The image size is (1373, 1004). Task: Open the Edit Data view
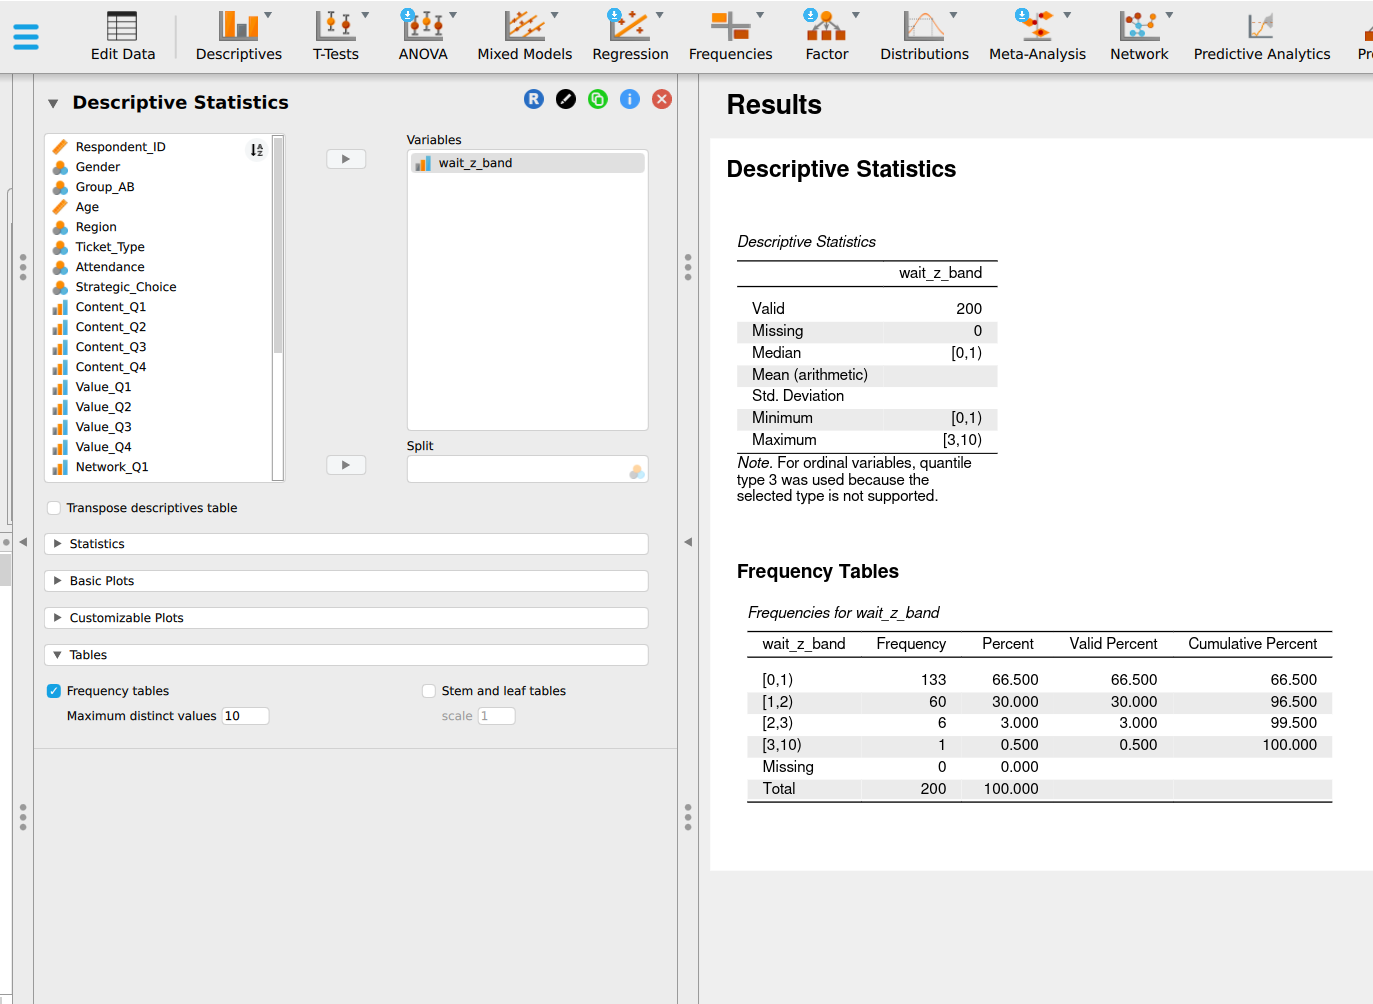tap(123, 36)
